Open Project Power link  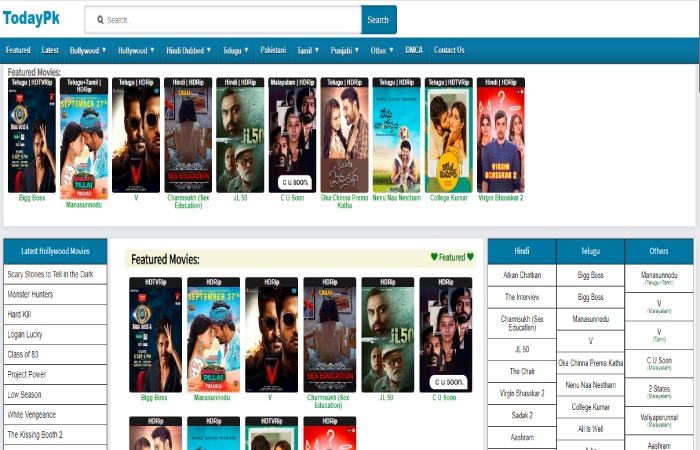55,375
